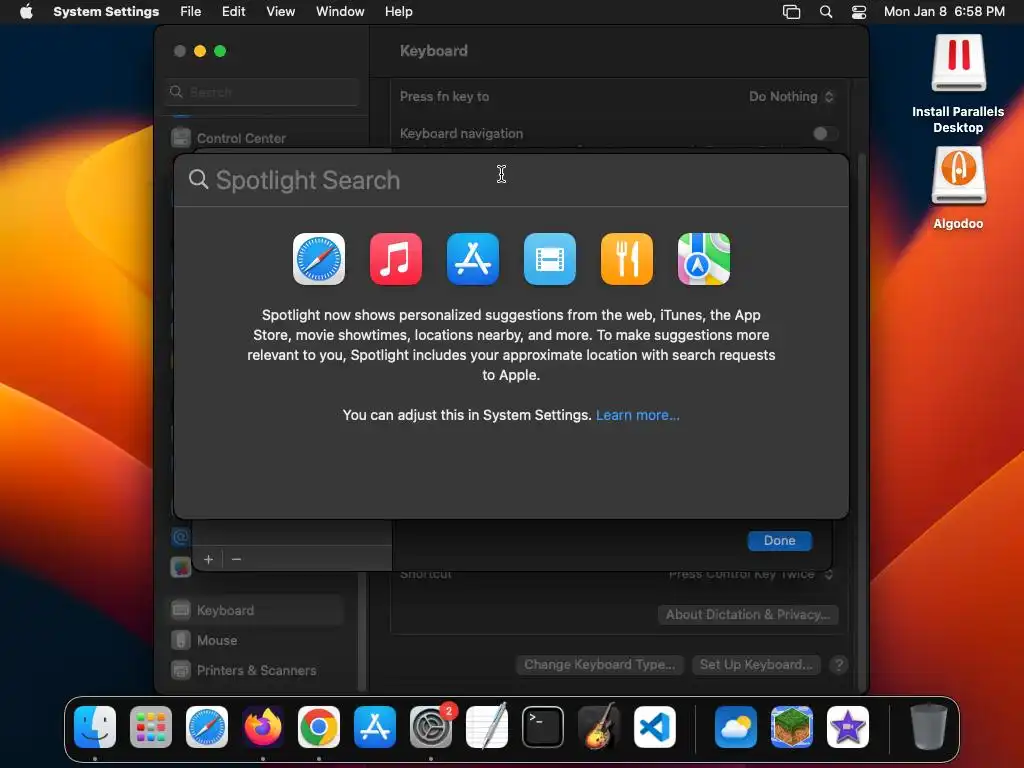1024x768 pixels.
Task: Select Printers & Scanners in sidebar
Action: click(x=256, y=670)
